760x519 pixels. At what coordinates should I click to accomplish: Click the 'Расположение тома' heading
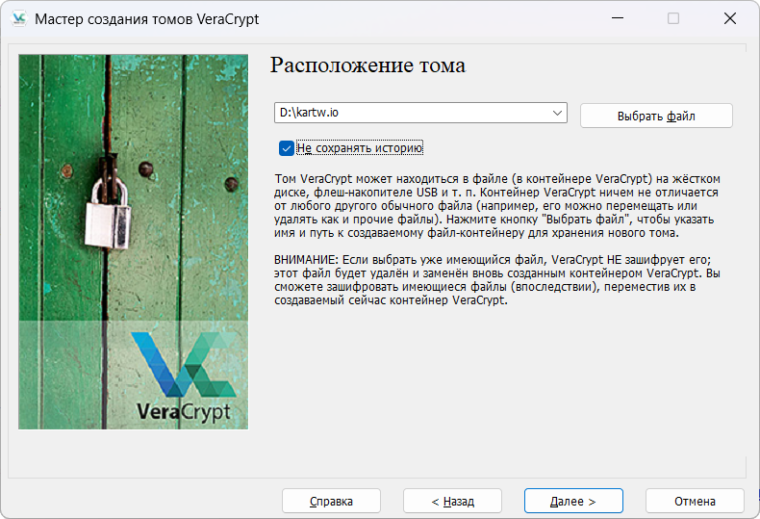[368, 66]
